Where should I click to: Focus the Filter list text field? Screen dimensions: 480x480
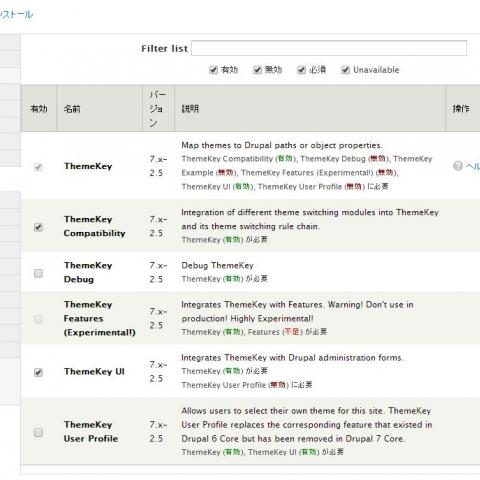329,48
